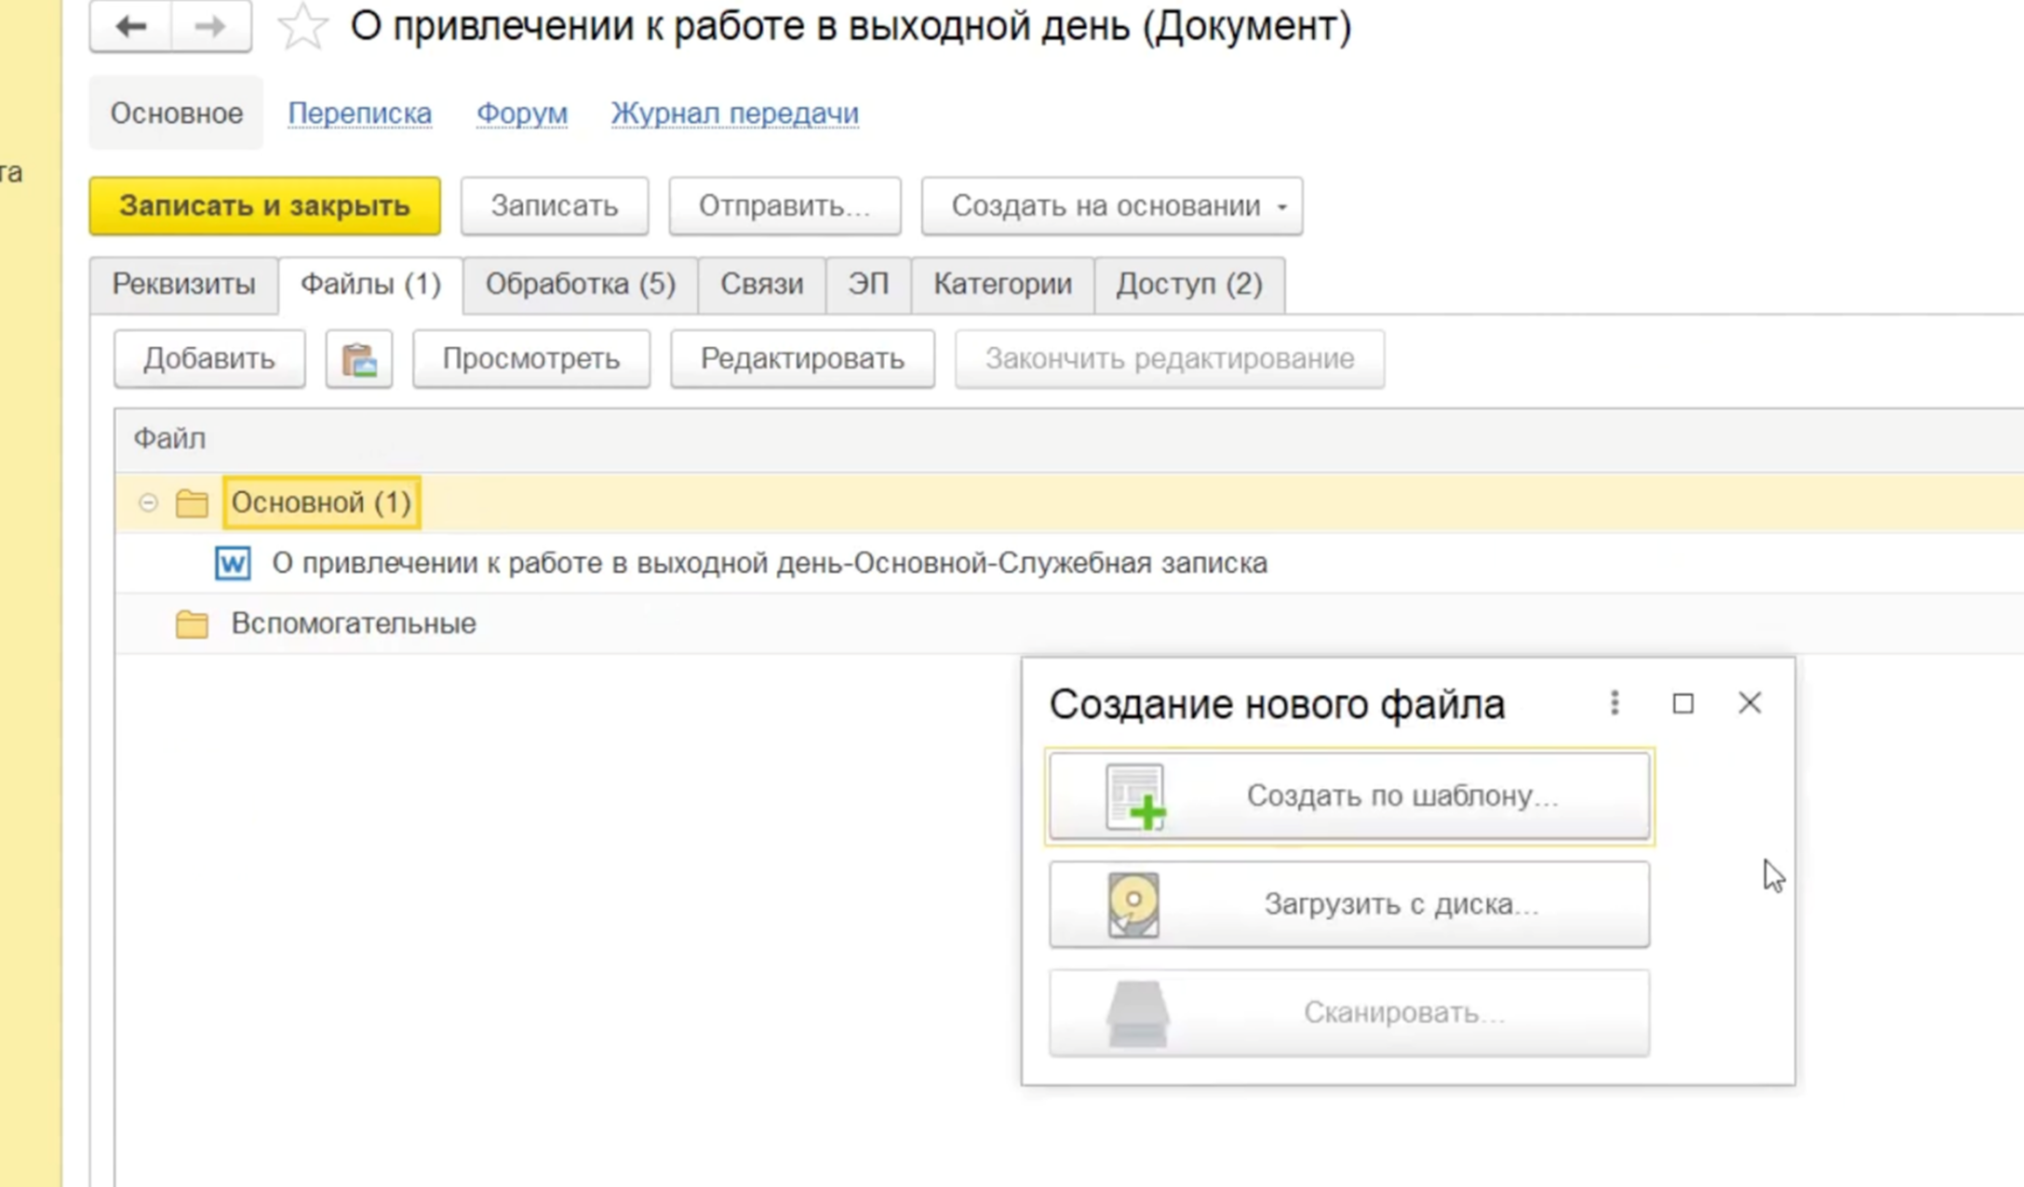Click Закончить редактирование button
Viewport: 2024px width, 1187px height.
(1170, 359)
